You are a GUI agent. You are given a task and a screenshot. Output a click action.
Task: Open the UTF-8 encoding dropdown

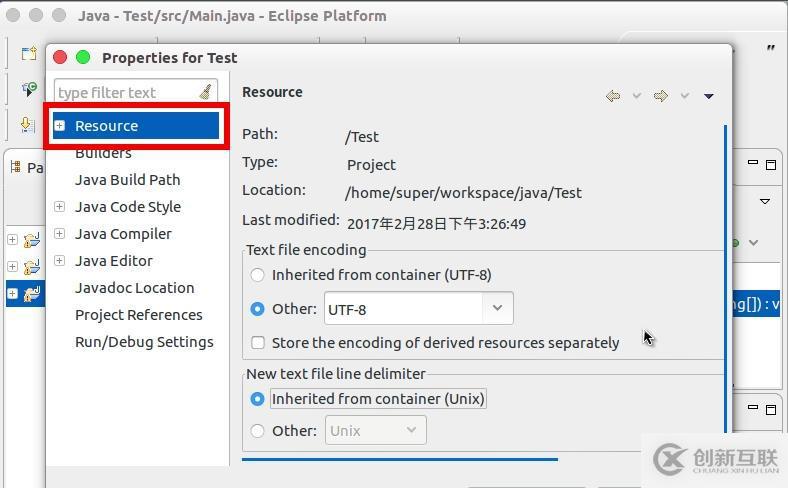pyautogui.click(x=497, y=309)
